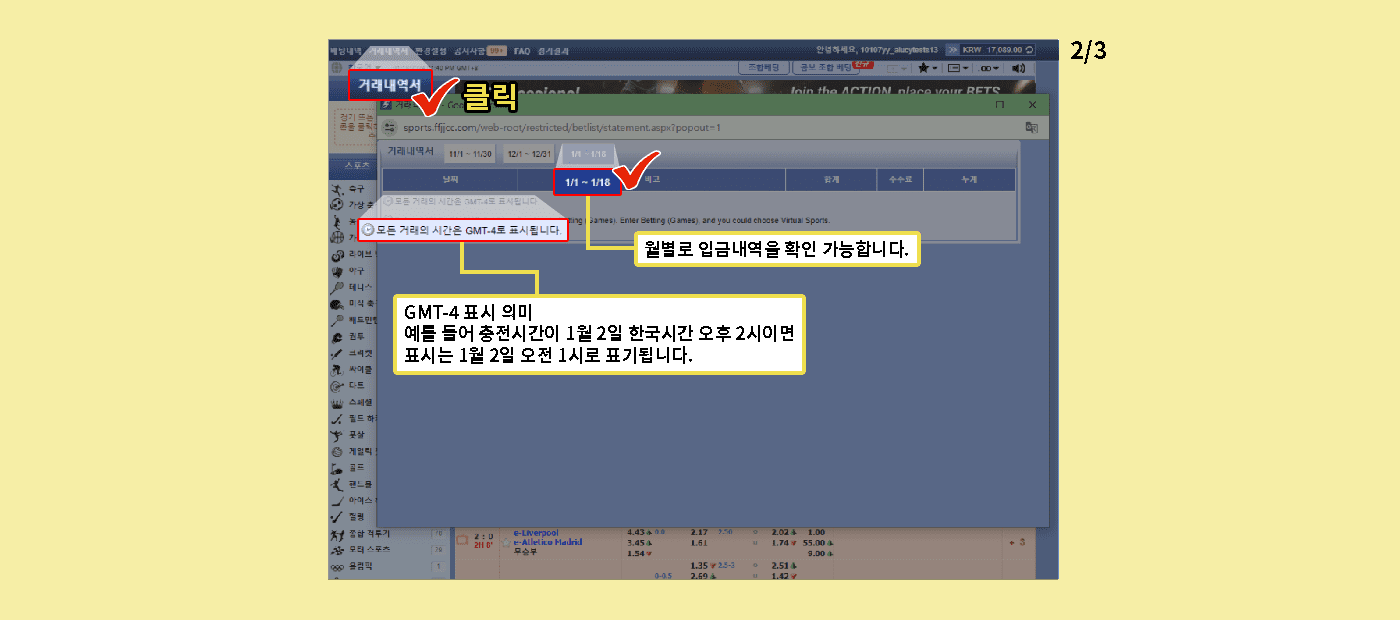This screenshot has width=1400, height=620.
Task: Click the balance refresh icon beside KRW
Action: click(1029, 50)
